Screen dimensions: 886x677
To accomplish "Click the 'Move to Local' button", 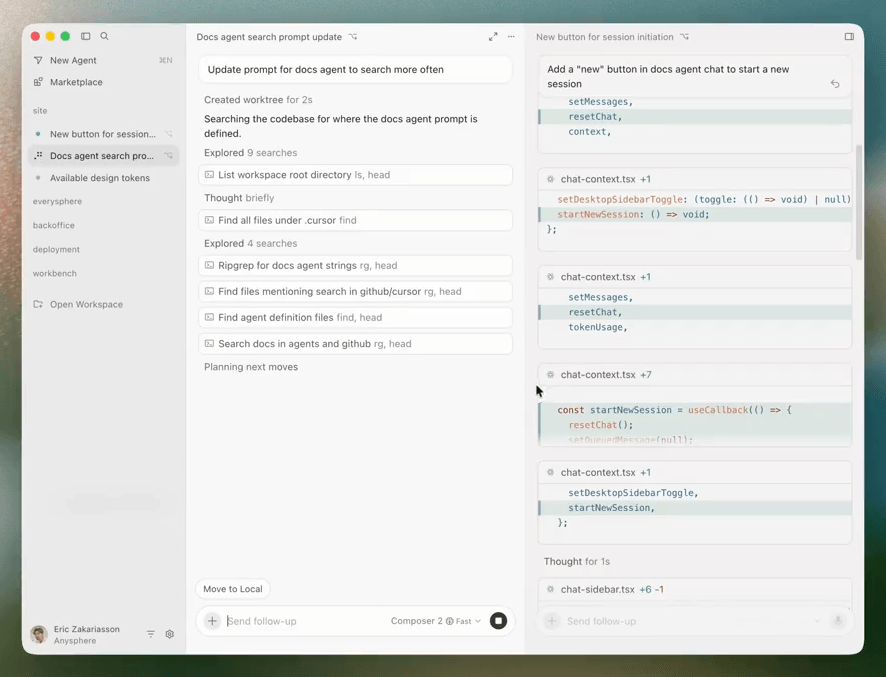I will click(x=233, y=589).
